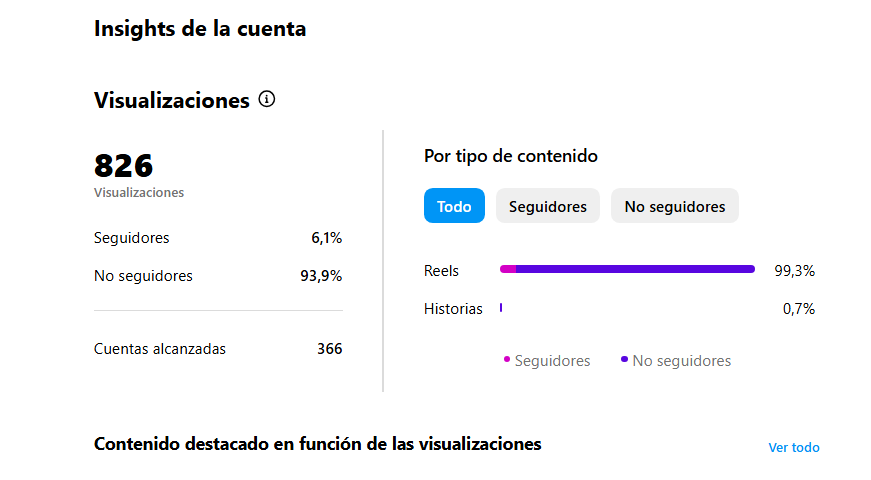The width and height of the screenshot is (871, 480).
Task: Open the Ver todo link
Action: pos(794,447)
